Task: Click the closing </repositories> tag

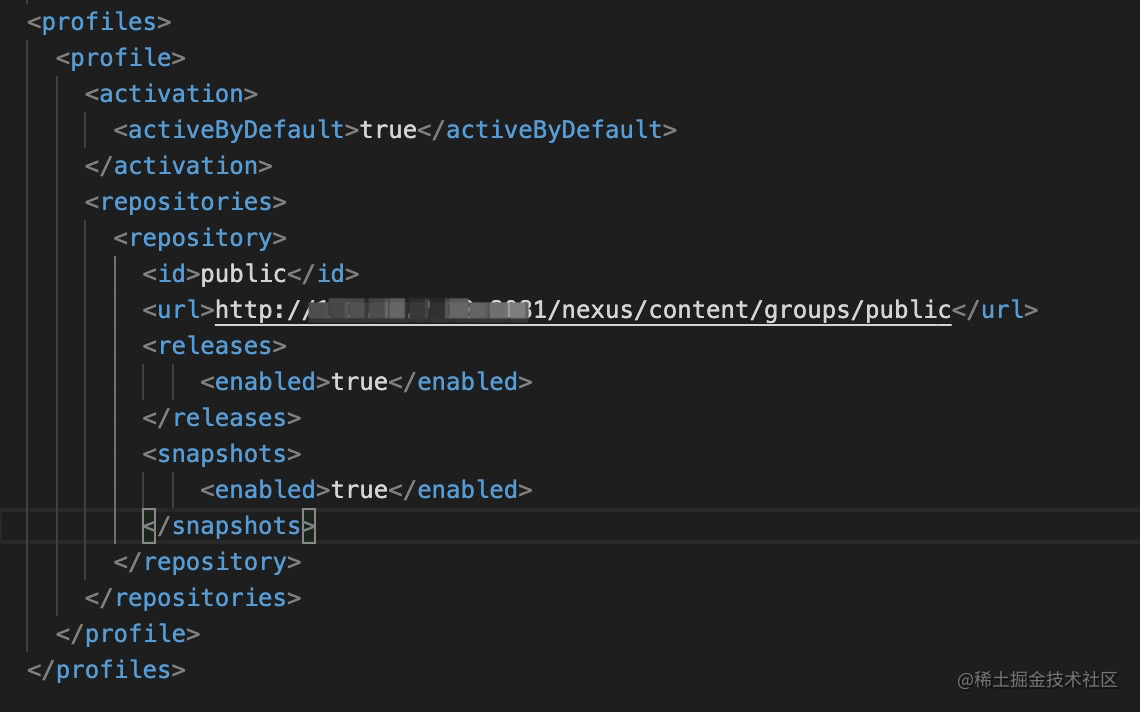Action: click(193, 598)
